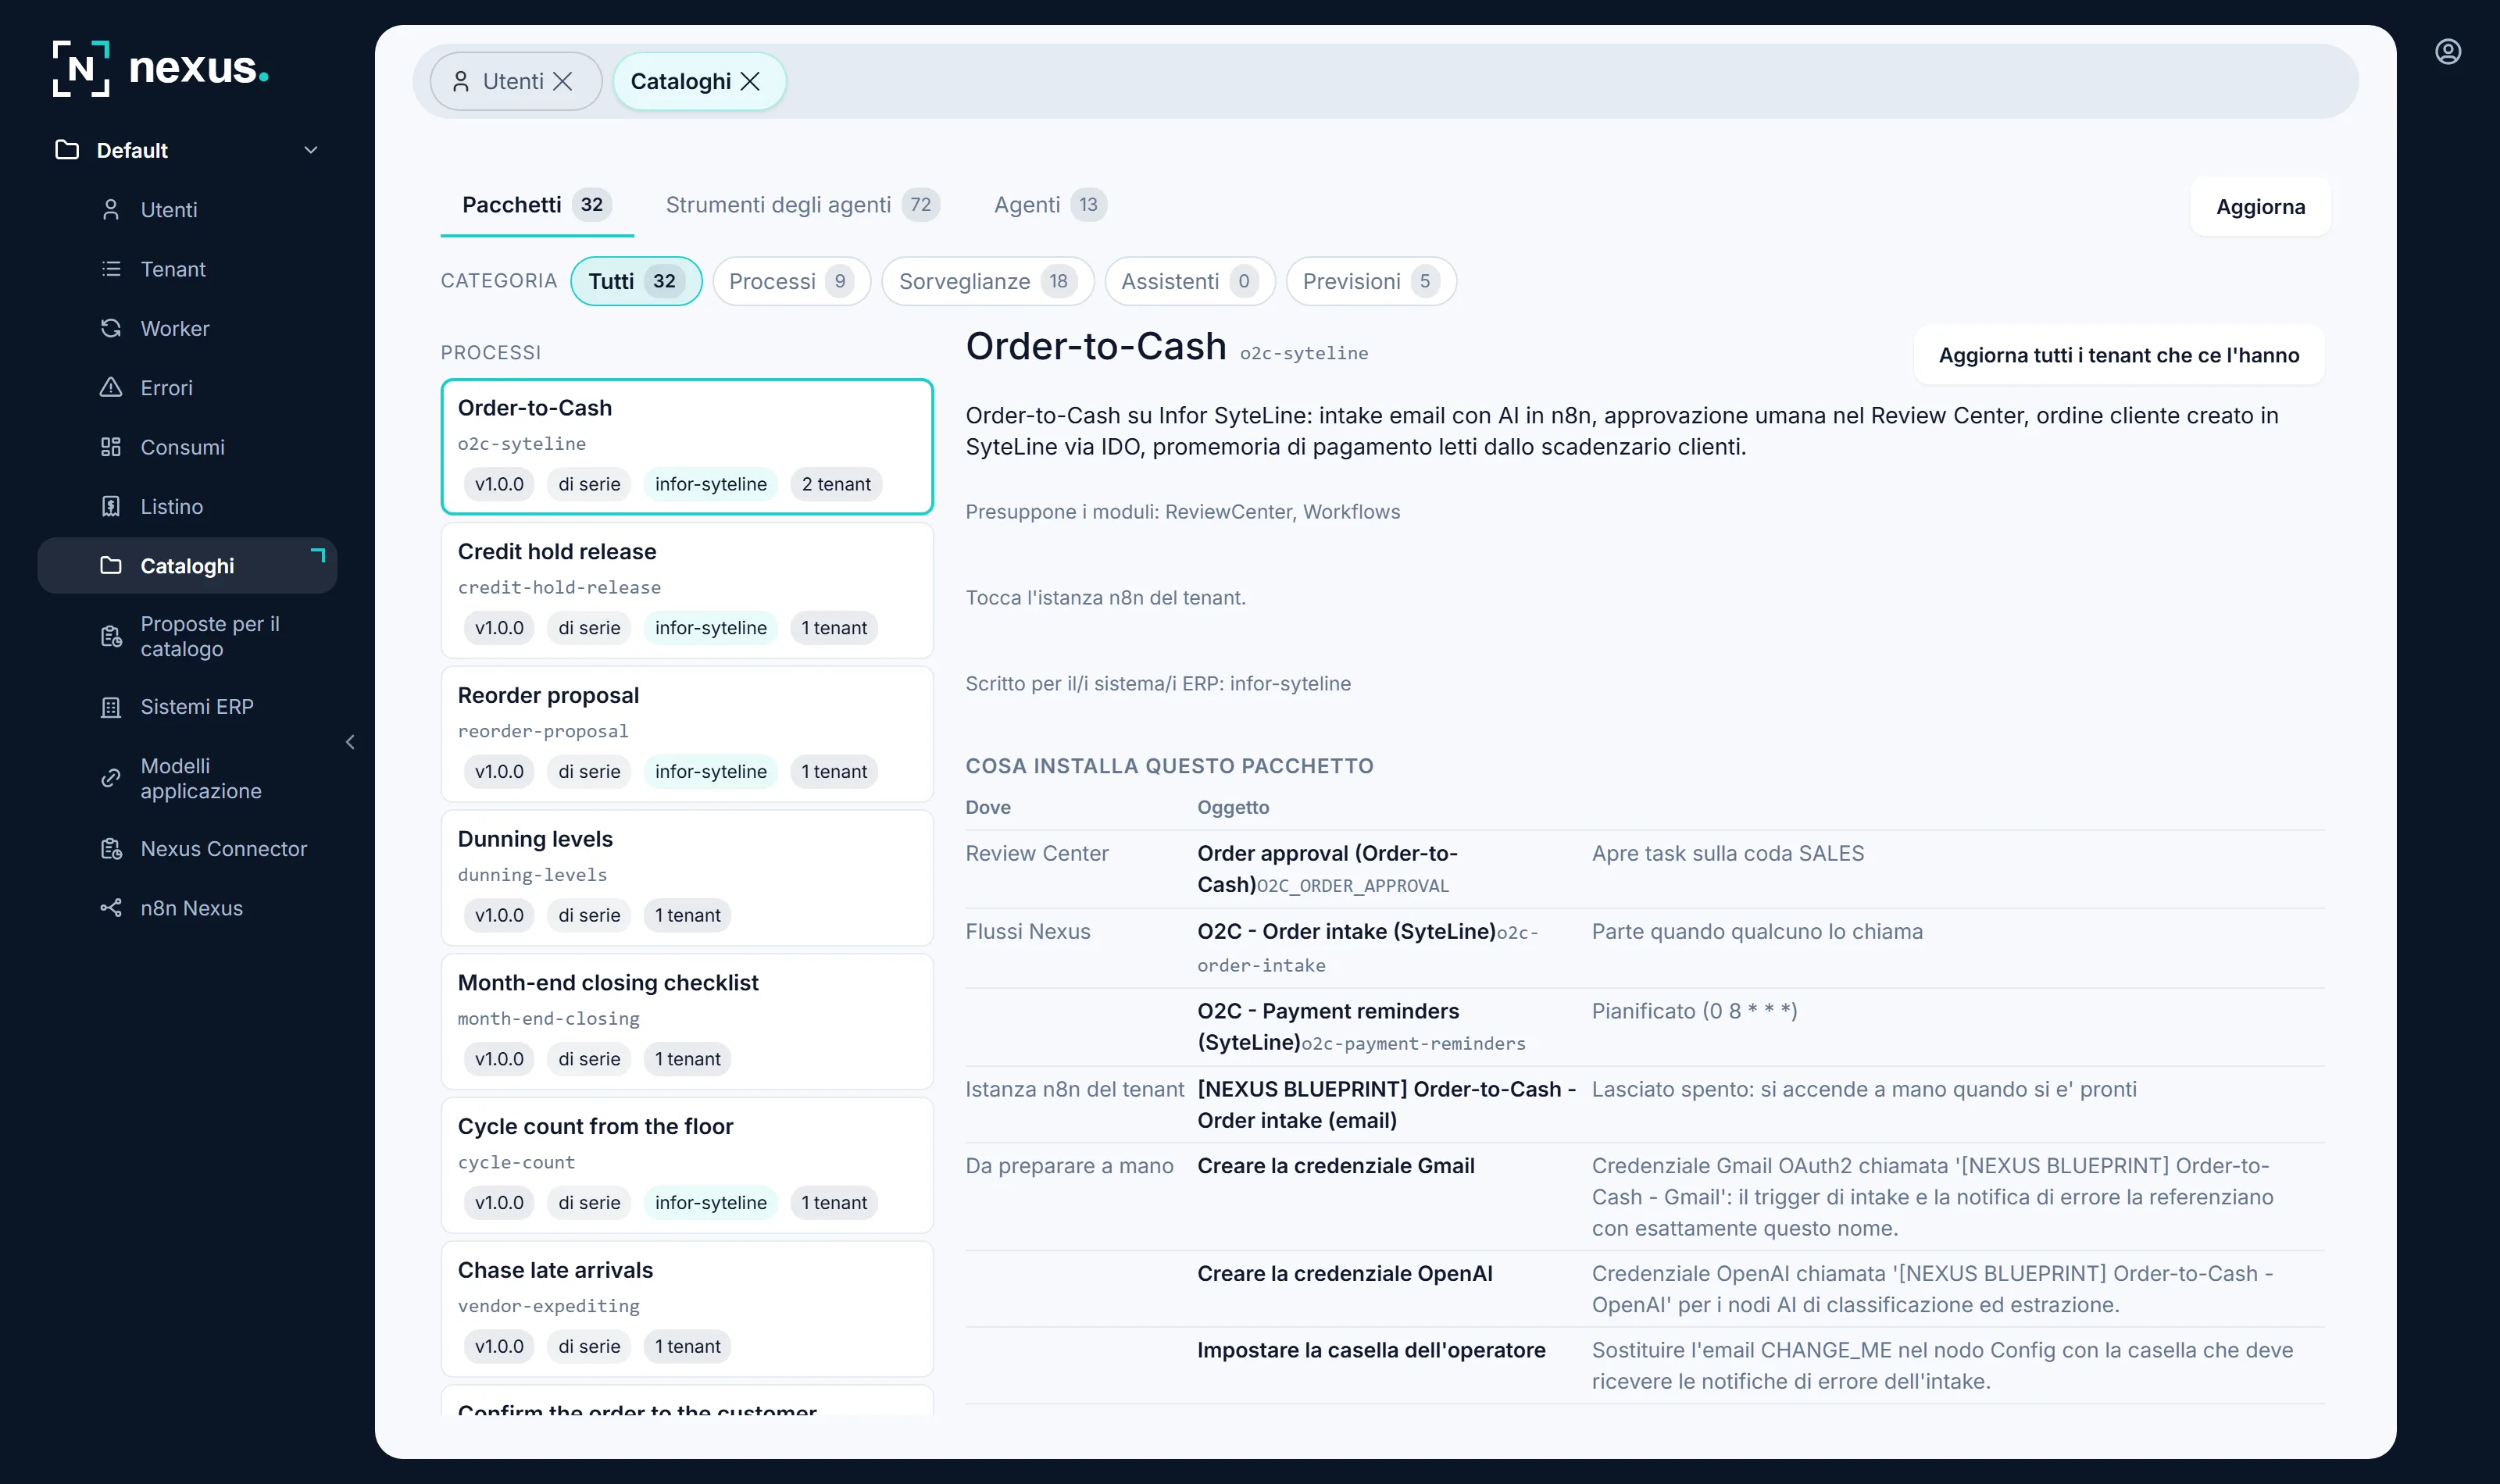This screenshot has height=1484, width=2500.
Task: Close the Utenti tab chip
Action: pos(563,81)
